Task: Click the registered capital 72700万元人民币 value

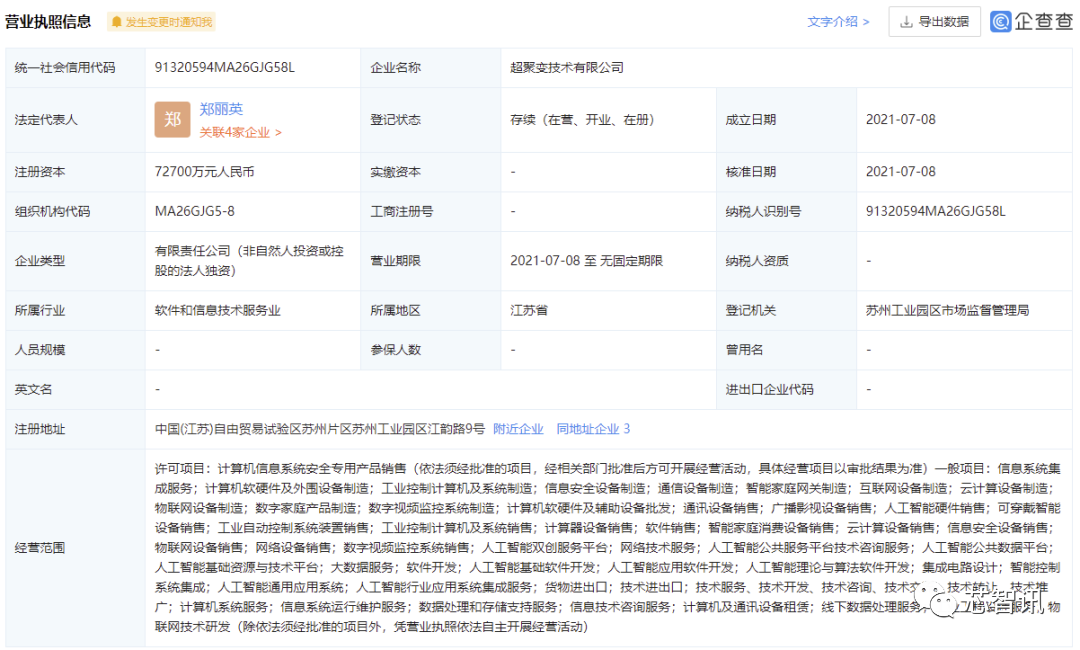Action: click(x=205, y=172)
